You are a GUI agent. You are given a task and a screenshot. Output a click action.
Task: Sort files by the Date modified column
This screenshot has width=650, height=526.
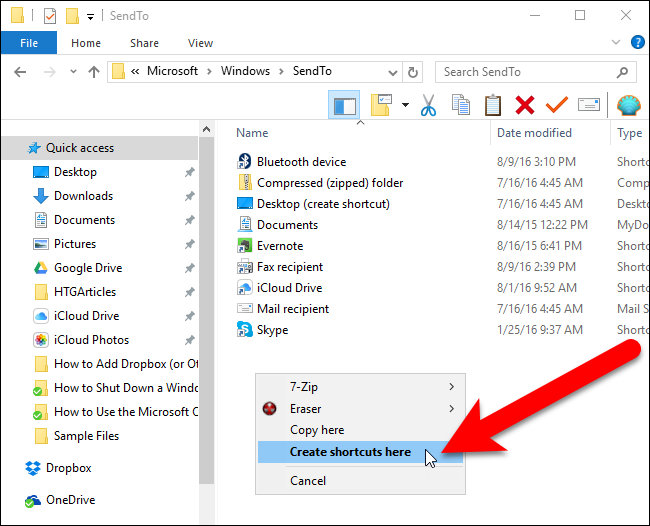click(x=534, y=133)
